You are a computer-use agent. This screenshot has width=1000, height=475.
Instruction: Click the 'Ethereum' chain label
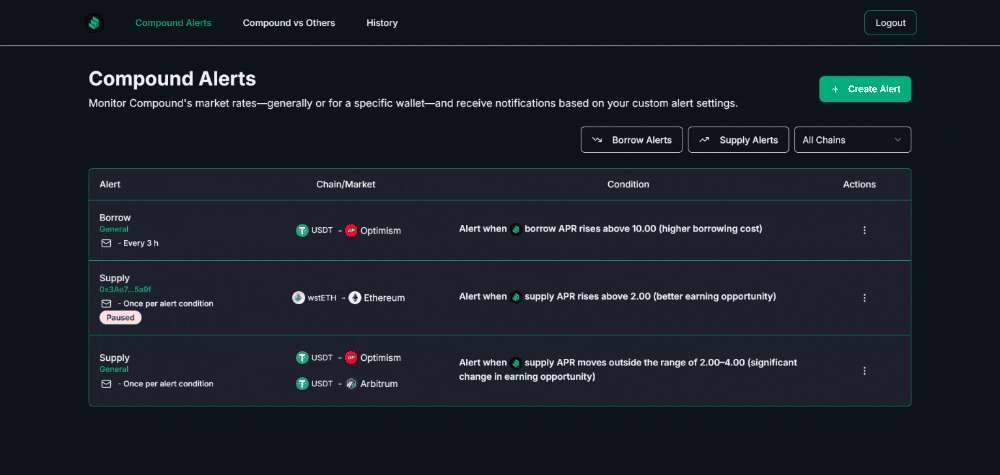coord(385,298)
